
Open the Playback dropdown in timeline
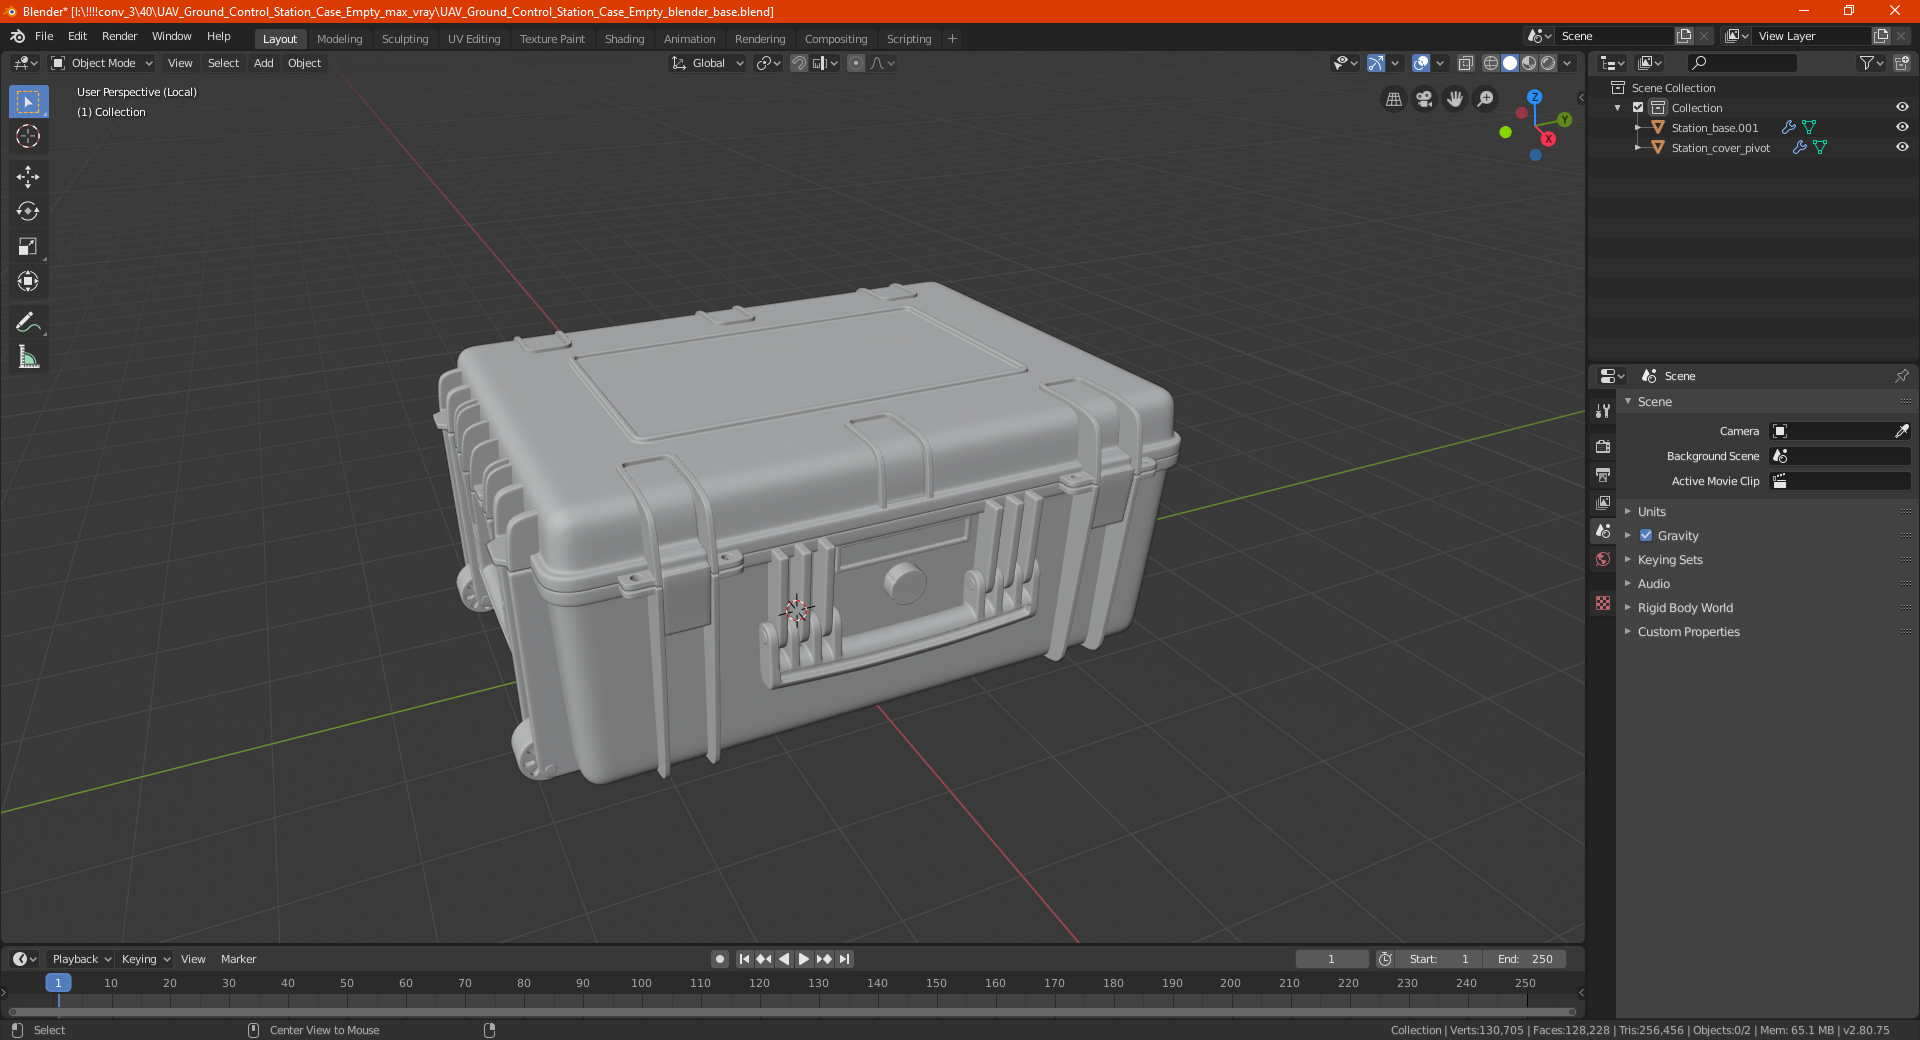[81, 959]
